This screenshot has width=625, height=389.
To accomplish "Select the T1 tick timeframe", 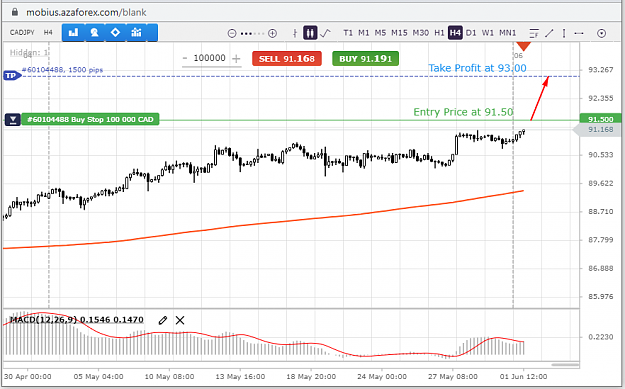I will click(348, 33).
